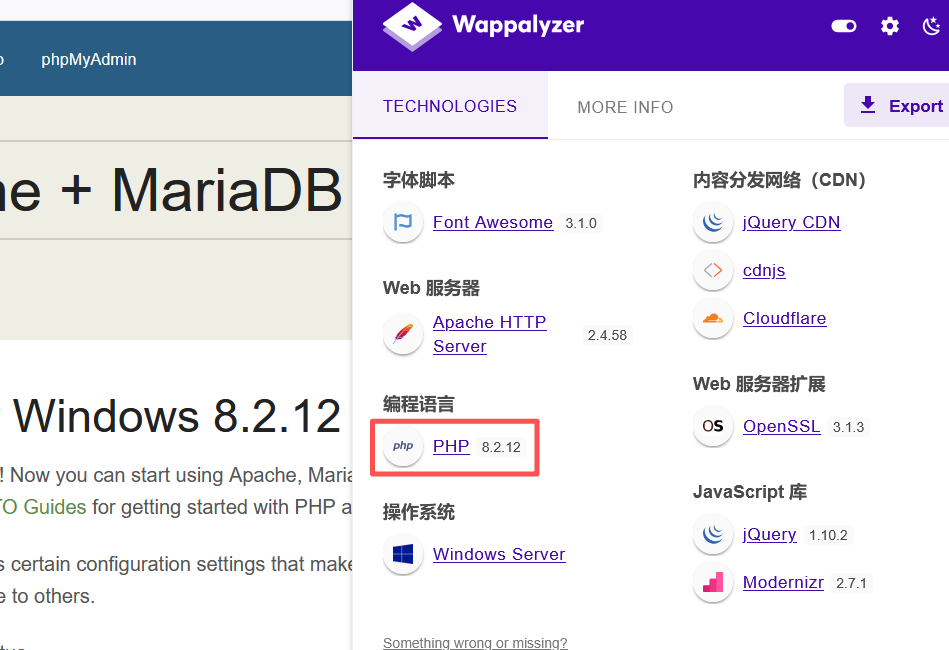The width and height of the screenshot is (949, 650).
Task: Click the OpenSSL version 3.1.3 badge
Action: 849,427
